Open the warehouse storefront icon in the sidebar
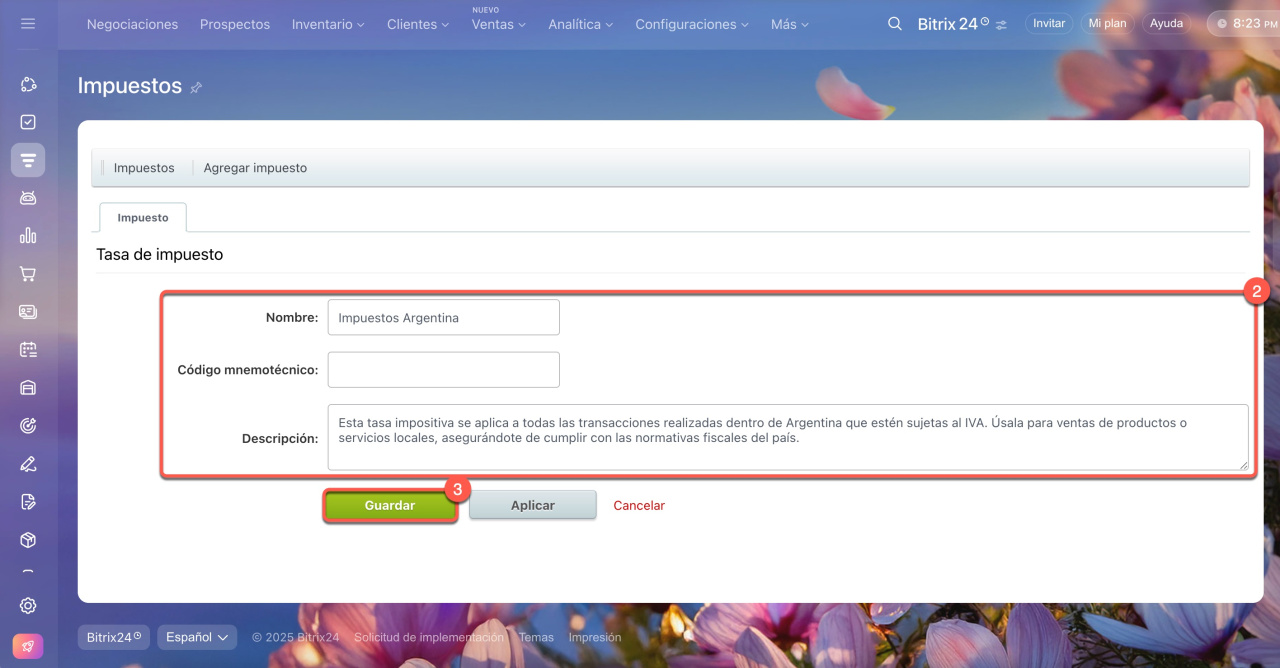The height and width of the screenshot is (668, 1280). tap(28, 388)
